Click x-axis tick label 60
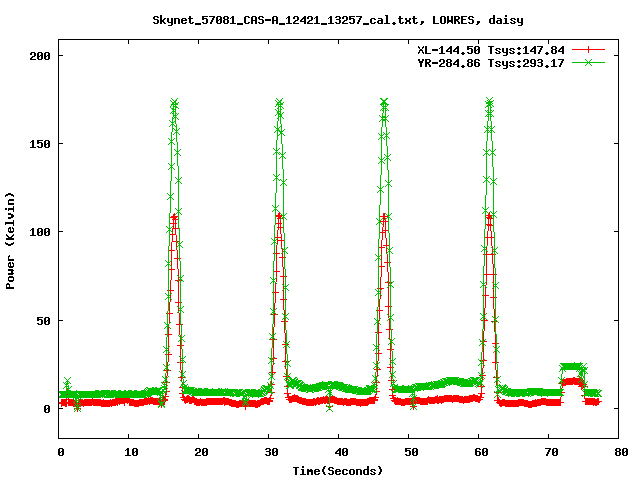640x480 pixels. pos(481,452)
